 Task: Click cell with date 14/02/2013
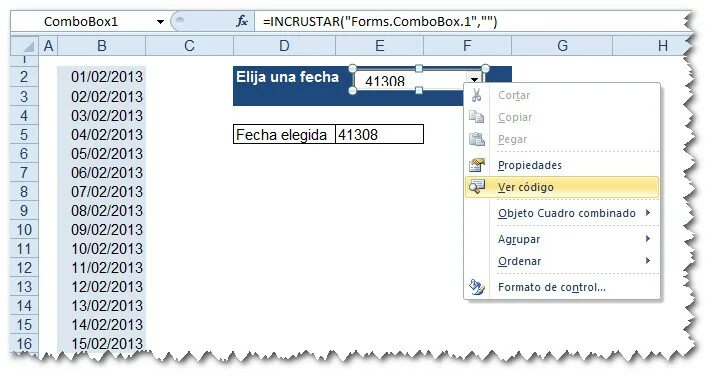tap(102, 324)
